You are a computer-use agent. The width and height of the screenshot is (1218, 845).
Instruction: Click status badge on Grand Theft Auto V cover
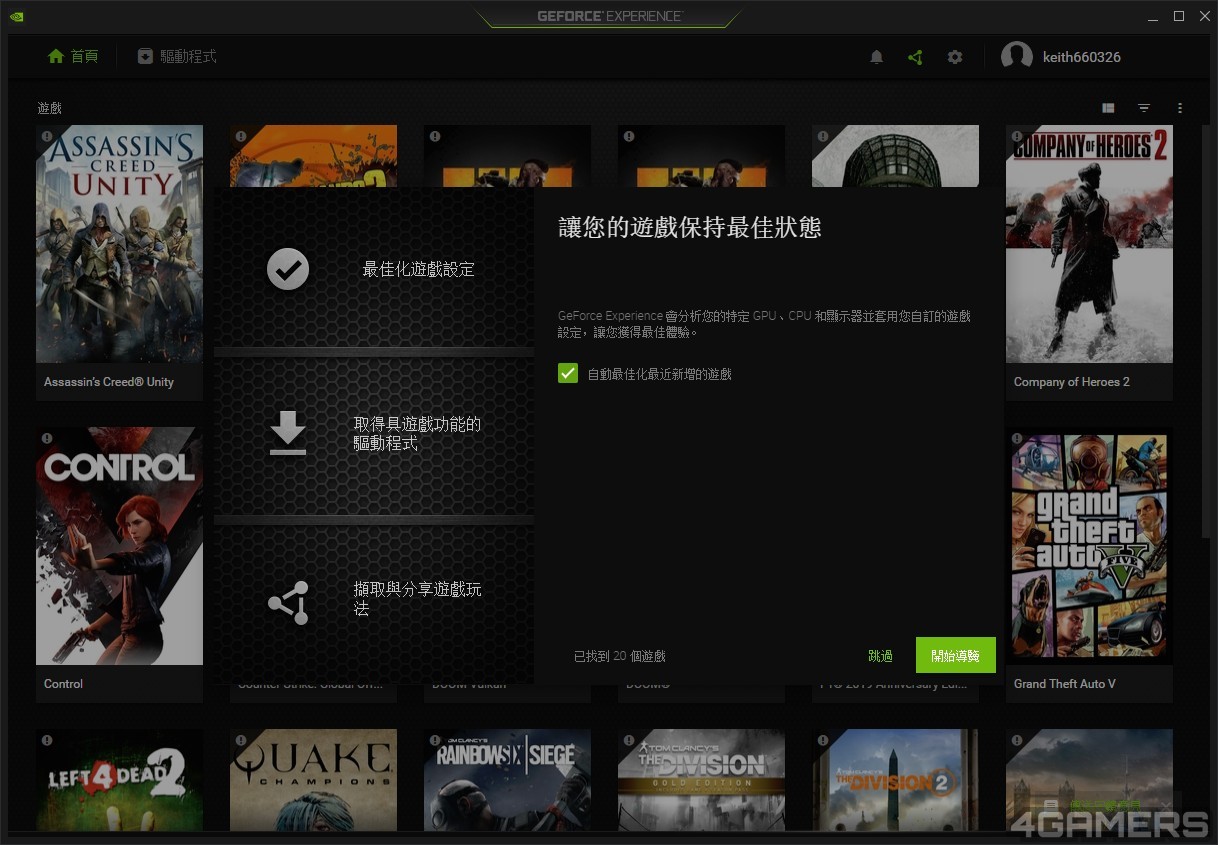coord(1016,438)
